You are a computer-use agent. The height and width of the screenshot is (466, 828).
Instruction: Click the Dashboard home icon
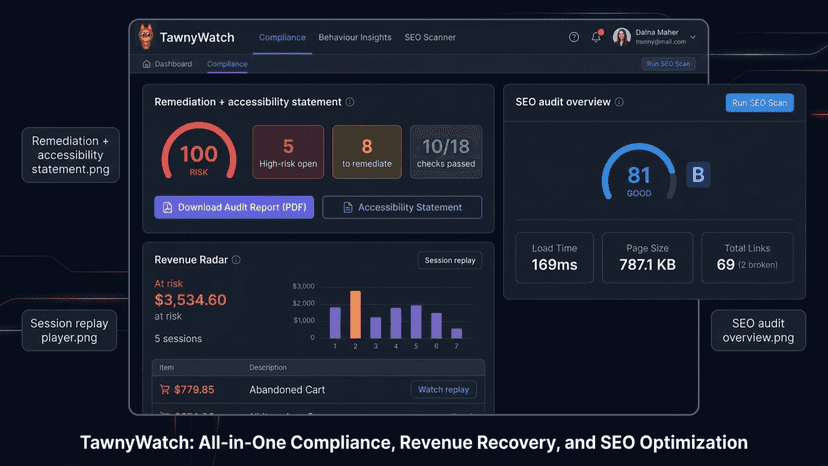point(146,64)
